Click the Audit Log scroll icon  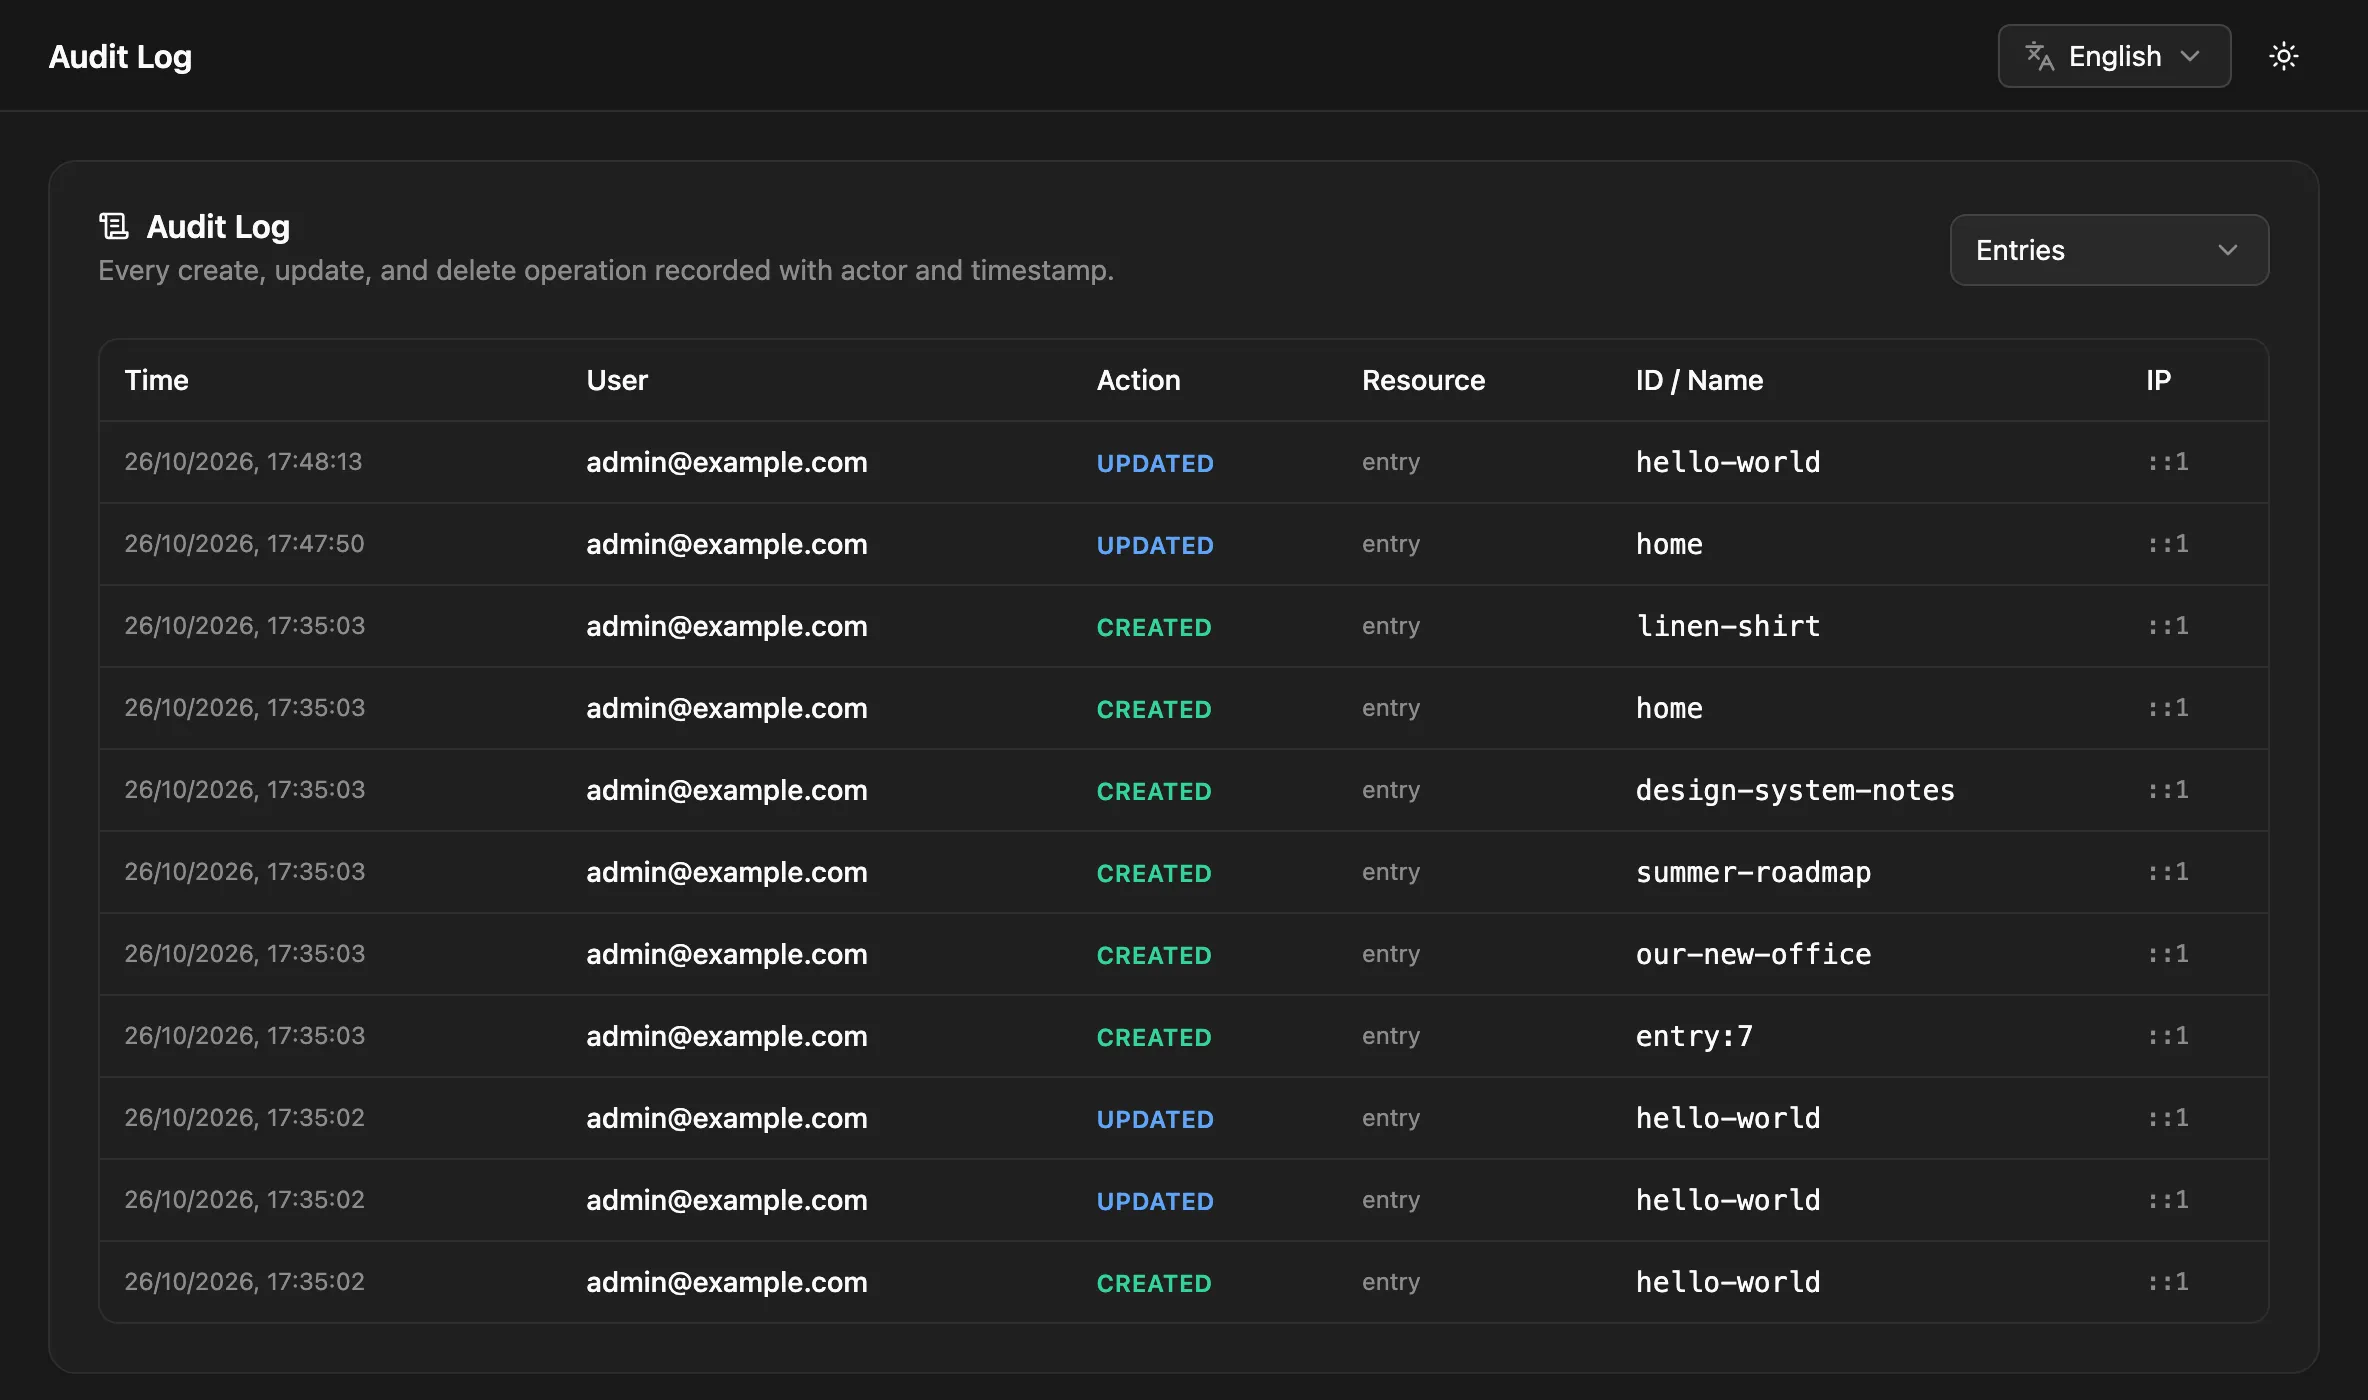pyautogui.click(x=114, y=227)
